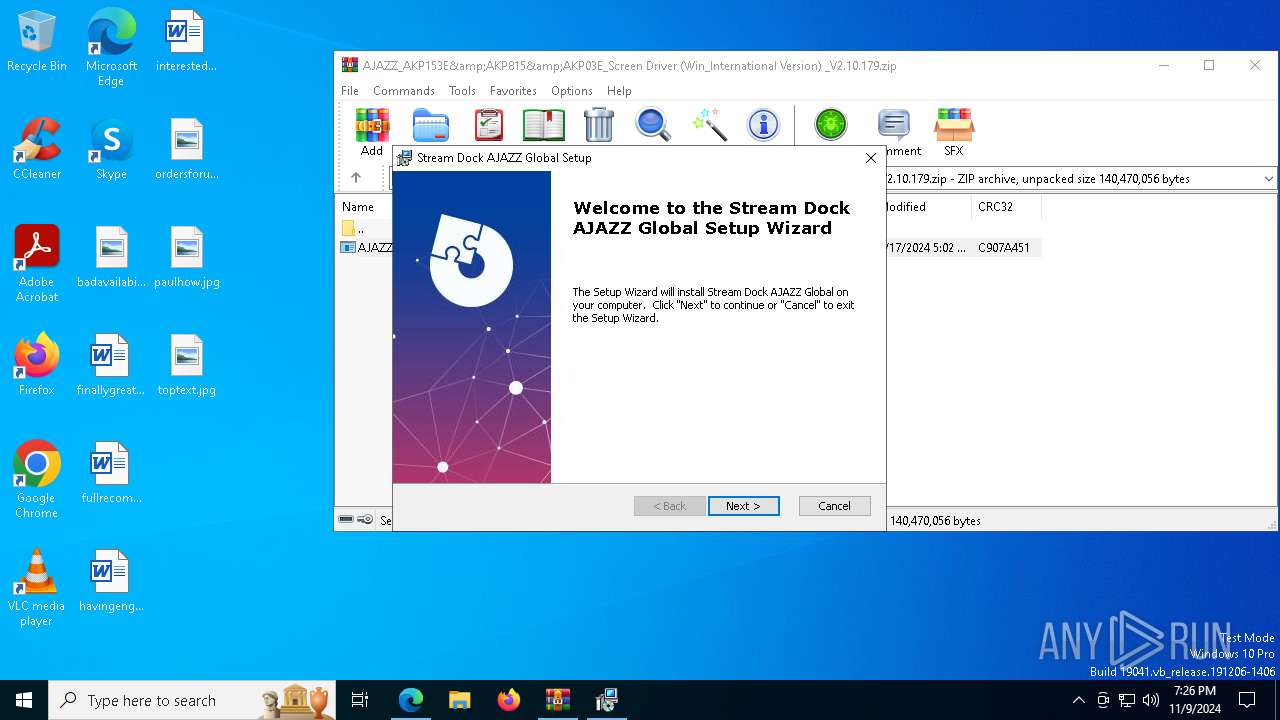Click the Test clipboard-checklist icon in WinRAR
The image size is (1280, 720).
point(488,125)
